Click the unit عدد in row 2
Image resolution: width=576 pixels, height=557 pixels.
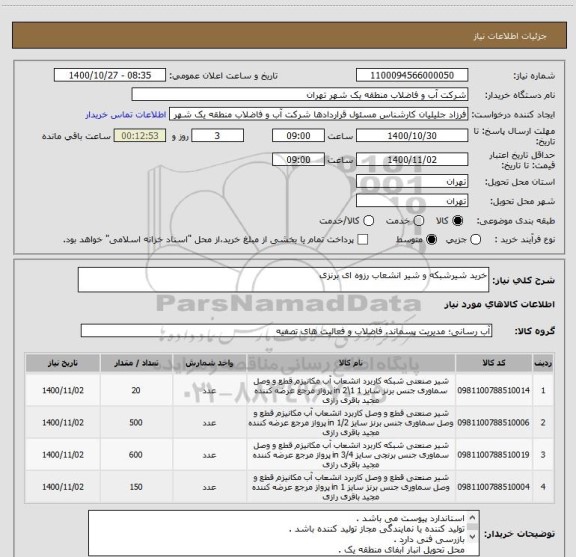click(209, 423)
